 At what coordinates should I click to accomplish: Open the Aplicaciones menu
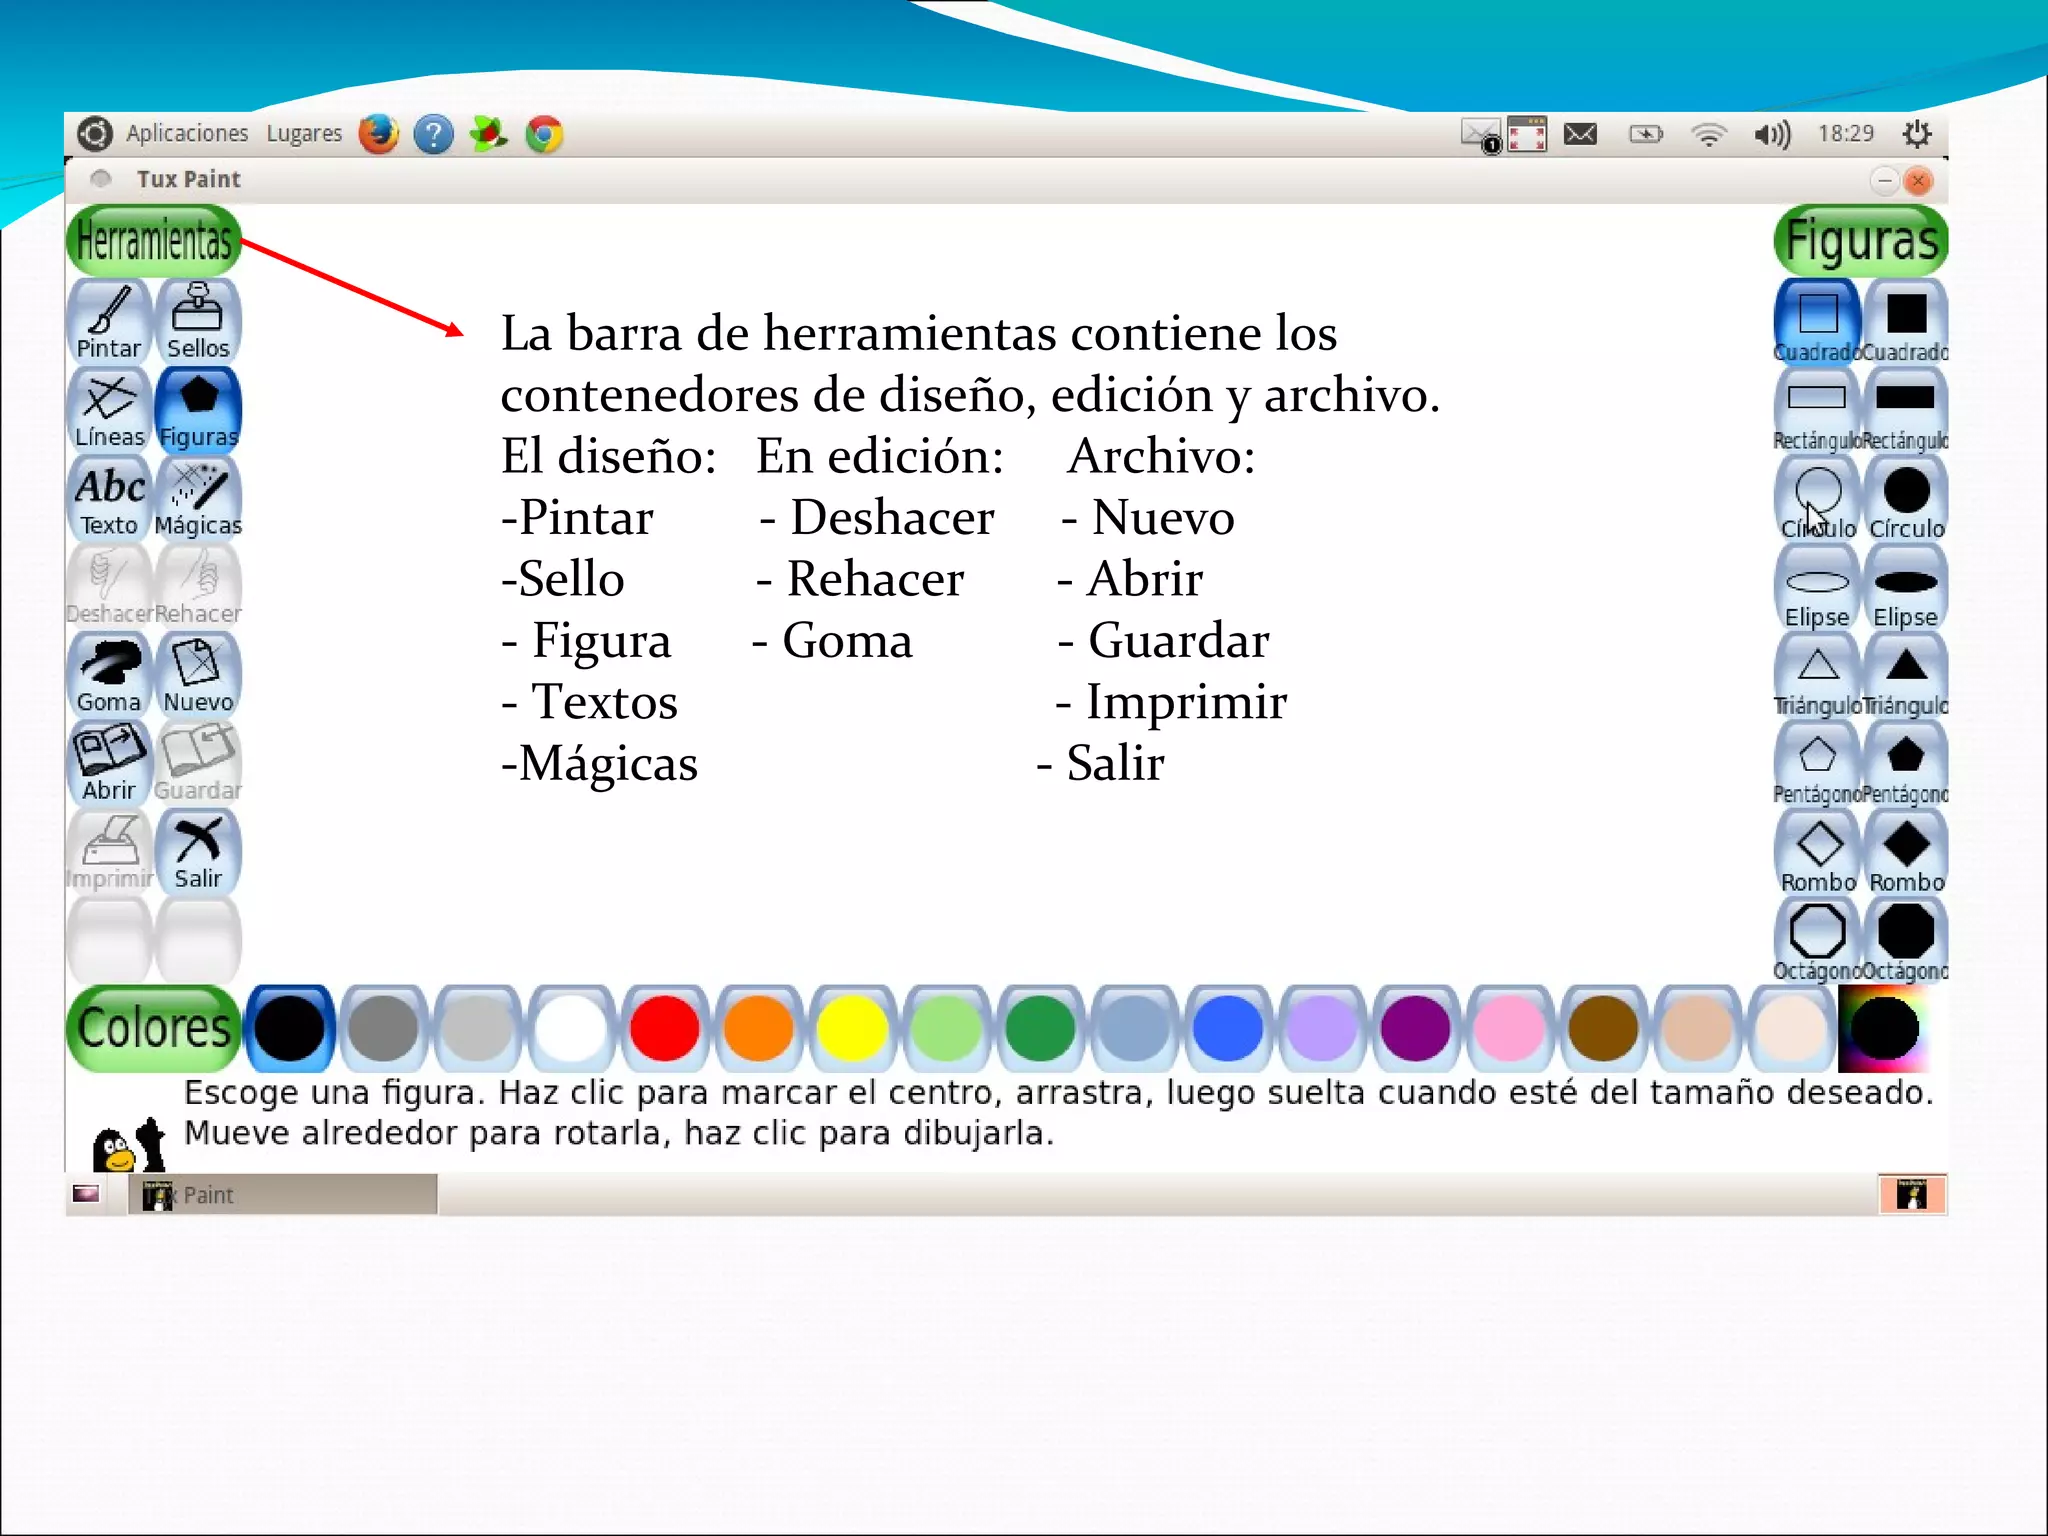(187, 133)
